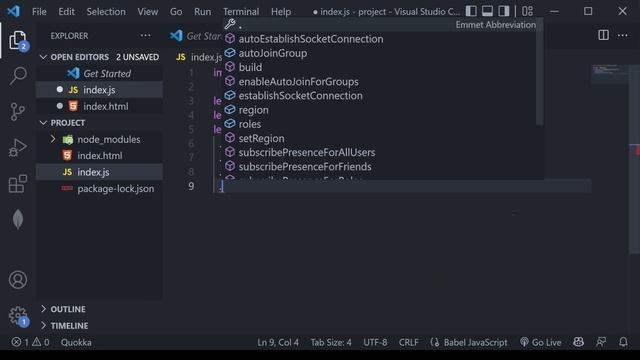
Task: Open the File menu
Action: coord(39,11)
